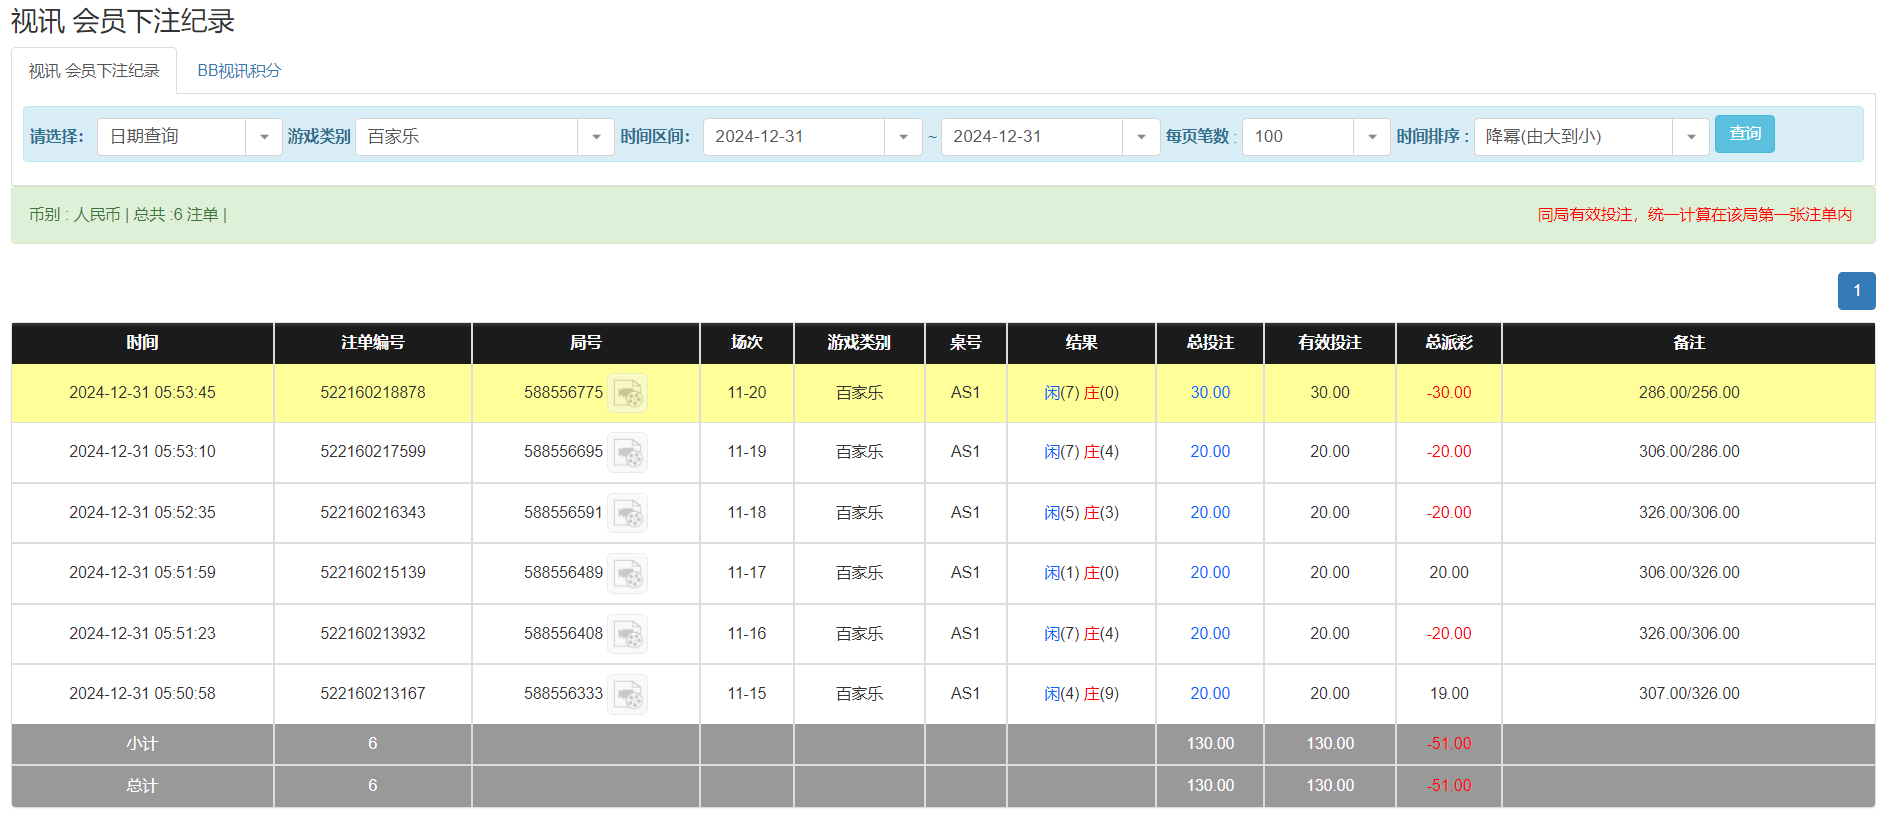This screenshot has height=832, width=1884.
Task: Open the 百家乐 game type dropdown
Action: (596, 137)
